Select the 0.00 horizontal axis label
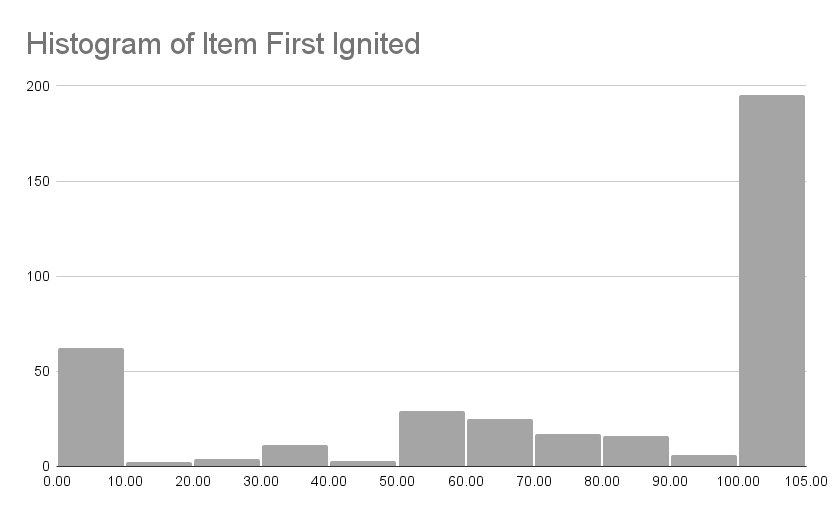This screenshot has width=832, height=515. pyautogui.click(x=57, y=482)
